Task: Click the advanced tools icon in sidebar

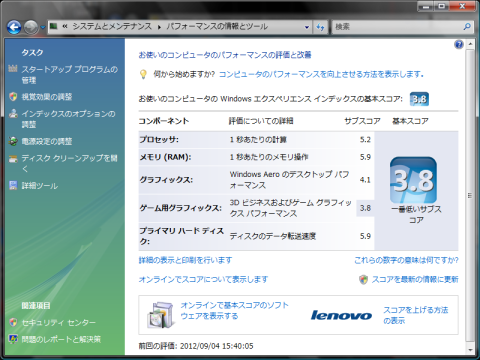Action: click(x=13, y=185)
